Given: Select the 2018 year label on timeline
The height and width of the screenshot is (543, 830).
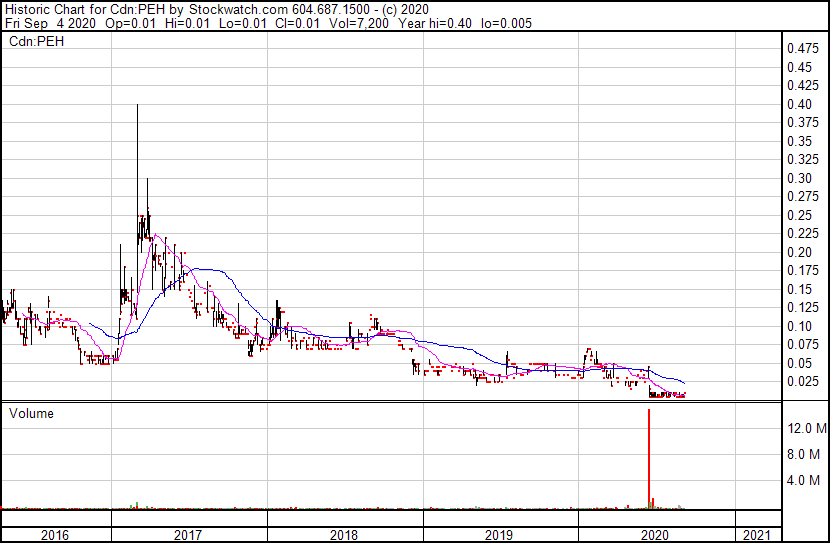Looking at the screenshot, I should point(344,535).
